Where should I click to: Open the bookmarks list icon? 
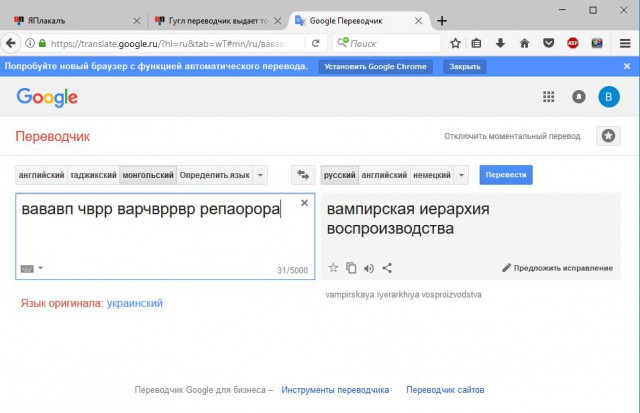[476, 43]
